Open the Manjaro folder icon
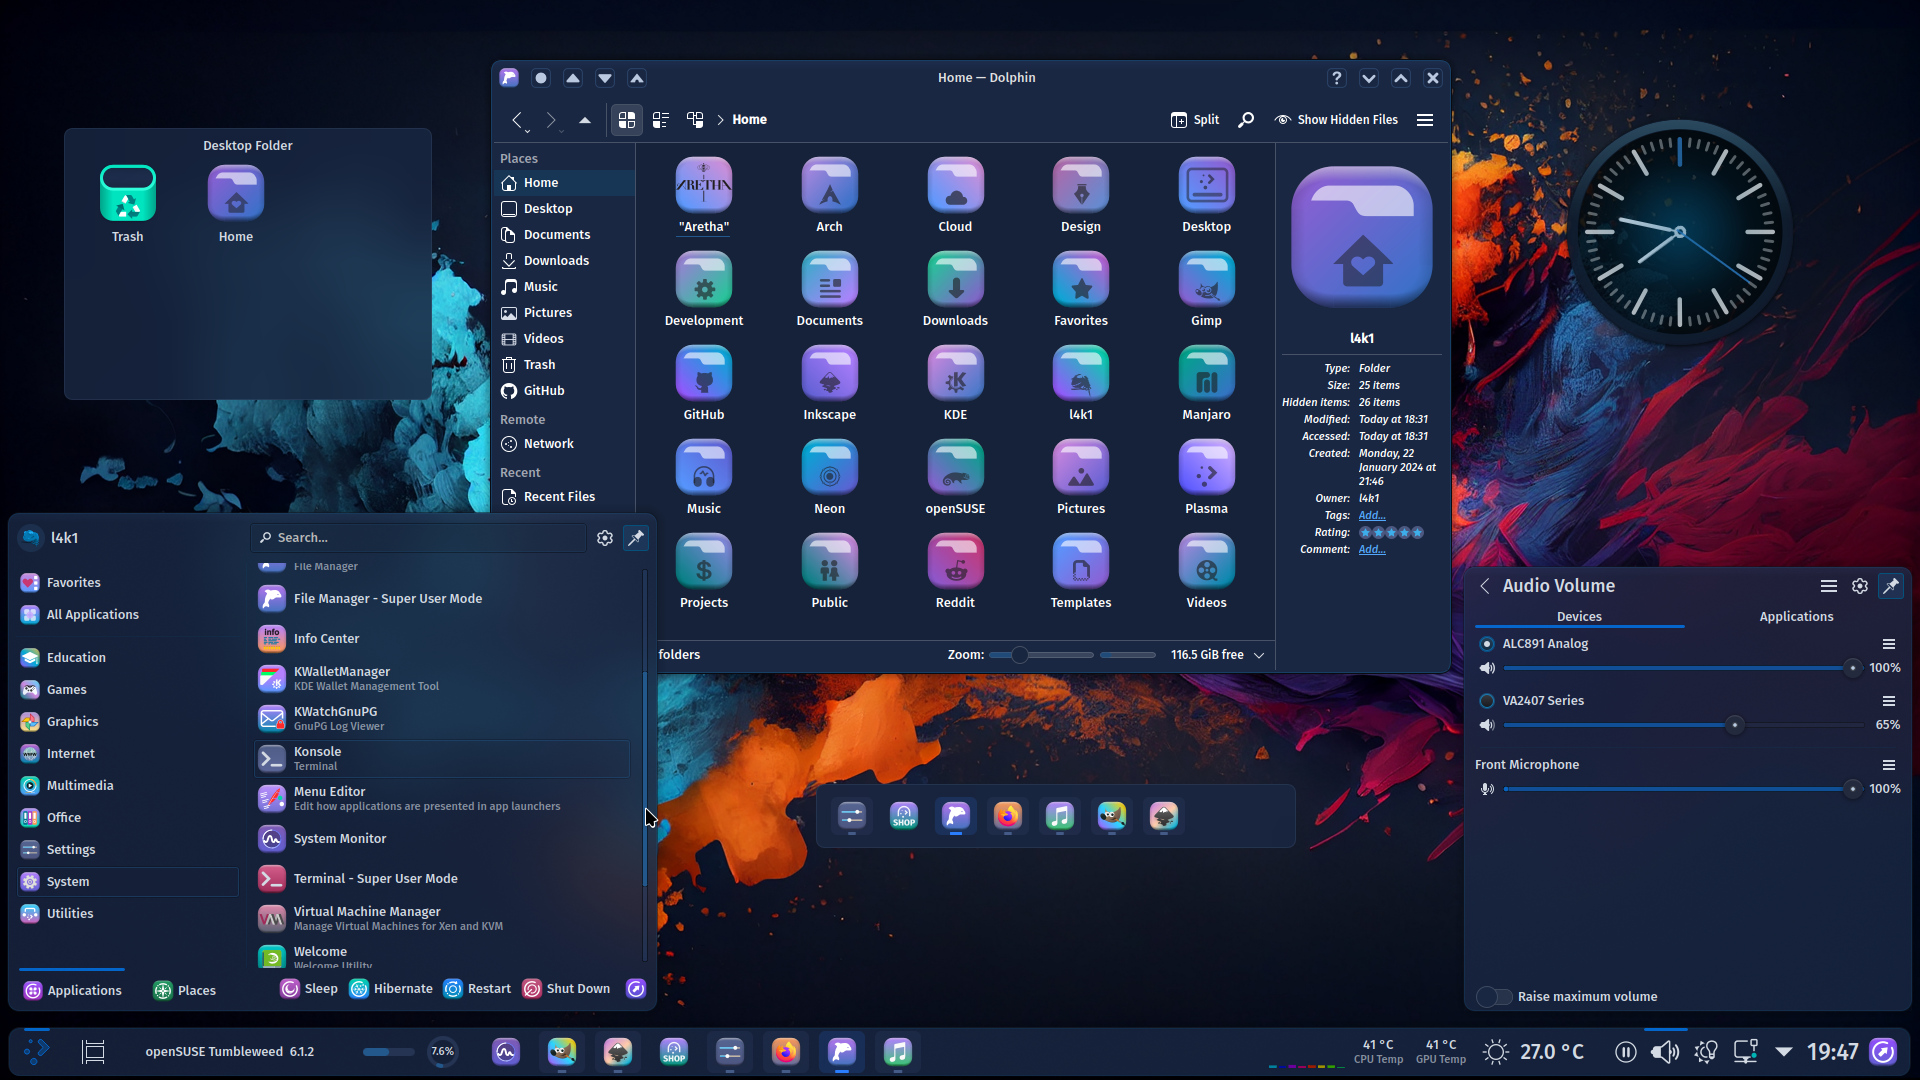 pos(1206,374)
